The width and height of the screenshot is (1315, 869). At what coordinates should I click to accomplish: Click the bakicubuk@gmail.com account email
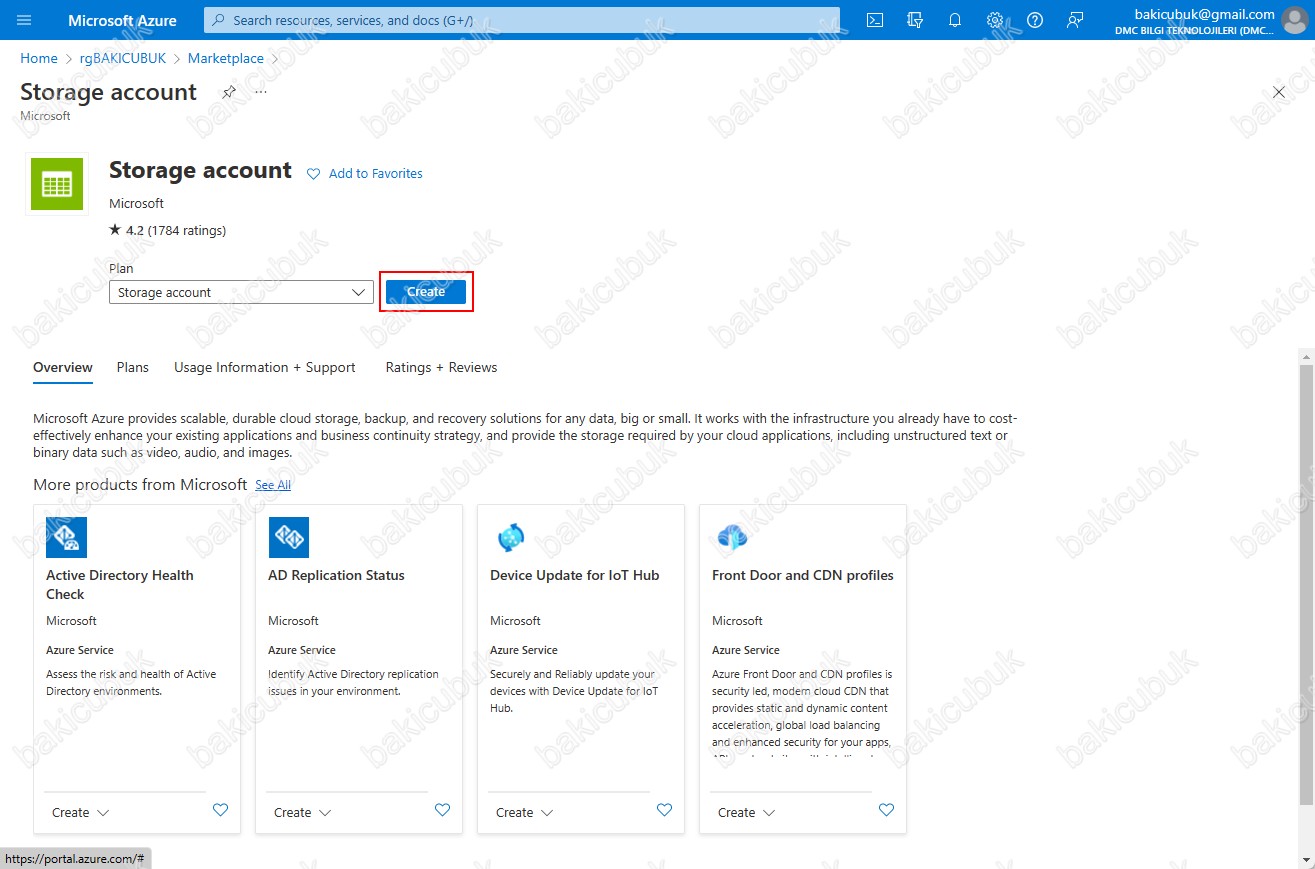(x=1204, y=14)
